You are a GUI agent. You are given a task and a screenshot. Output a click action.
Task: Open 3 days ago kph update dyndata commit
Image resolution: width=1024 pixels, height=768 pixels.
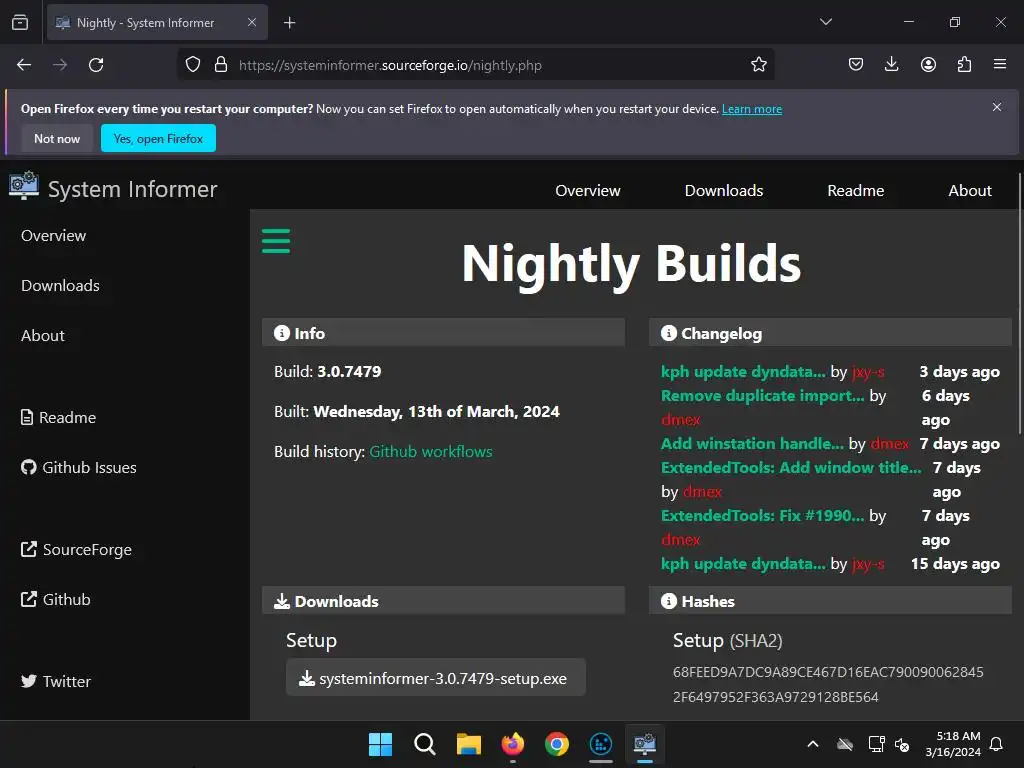point(743,372)
